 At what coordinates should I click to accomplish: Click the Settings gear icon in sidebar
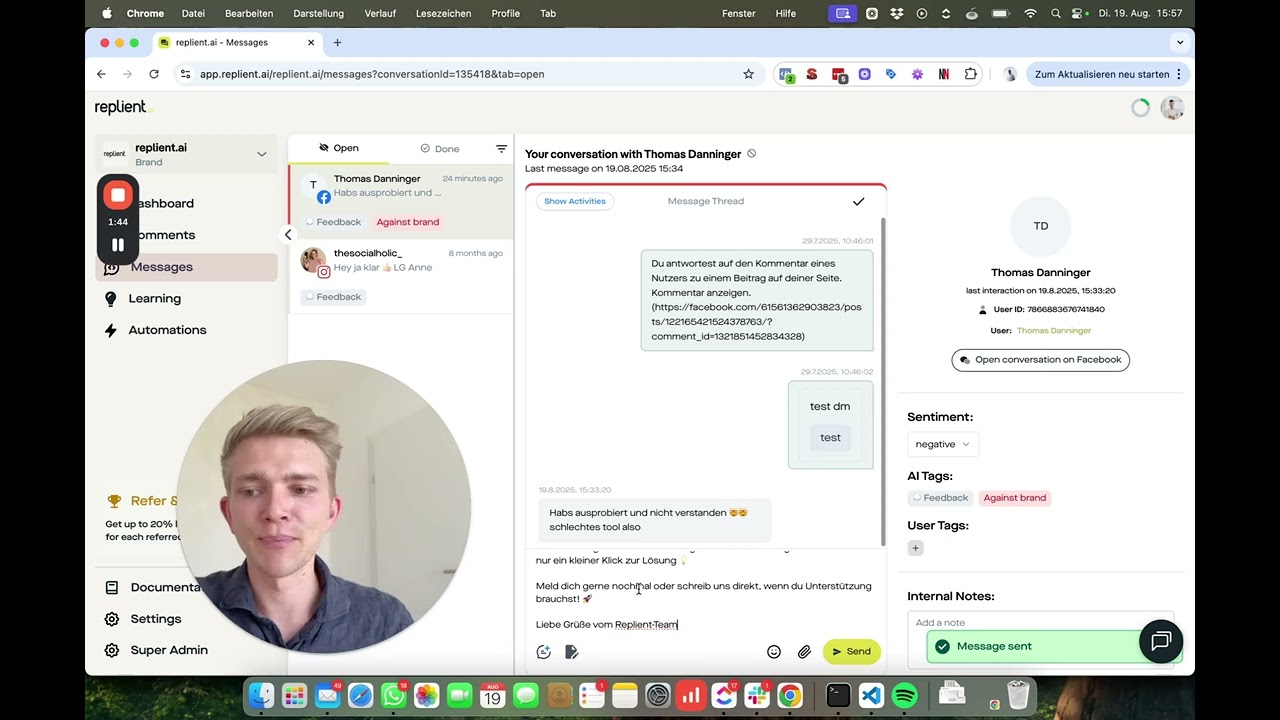[112, 619]
